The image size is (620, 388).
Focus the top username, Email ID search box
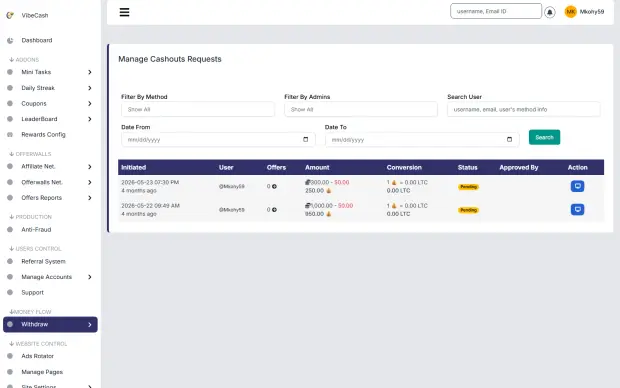[x=496, y=11]
